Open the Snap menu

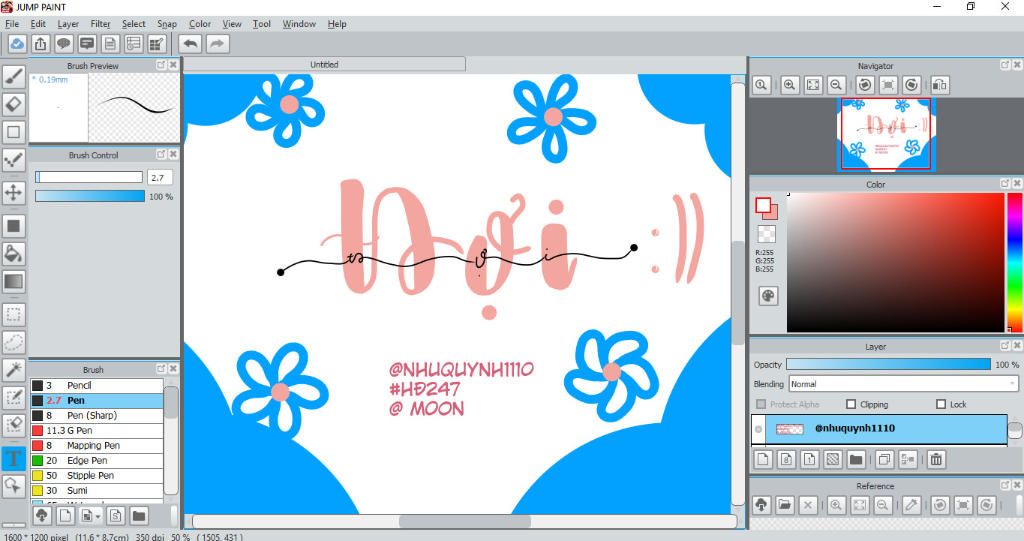(x=167, y=24)
